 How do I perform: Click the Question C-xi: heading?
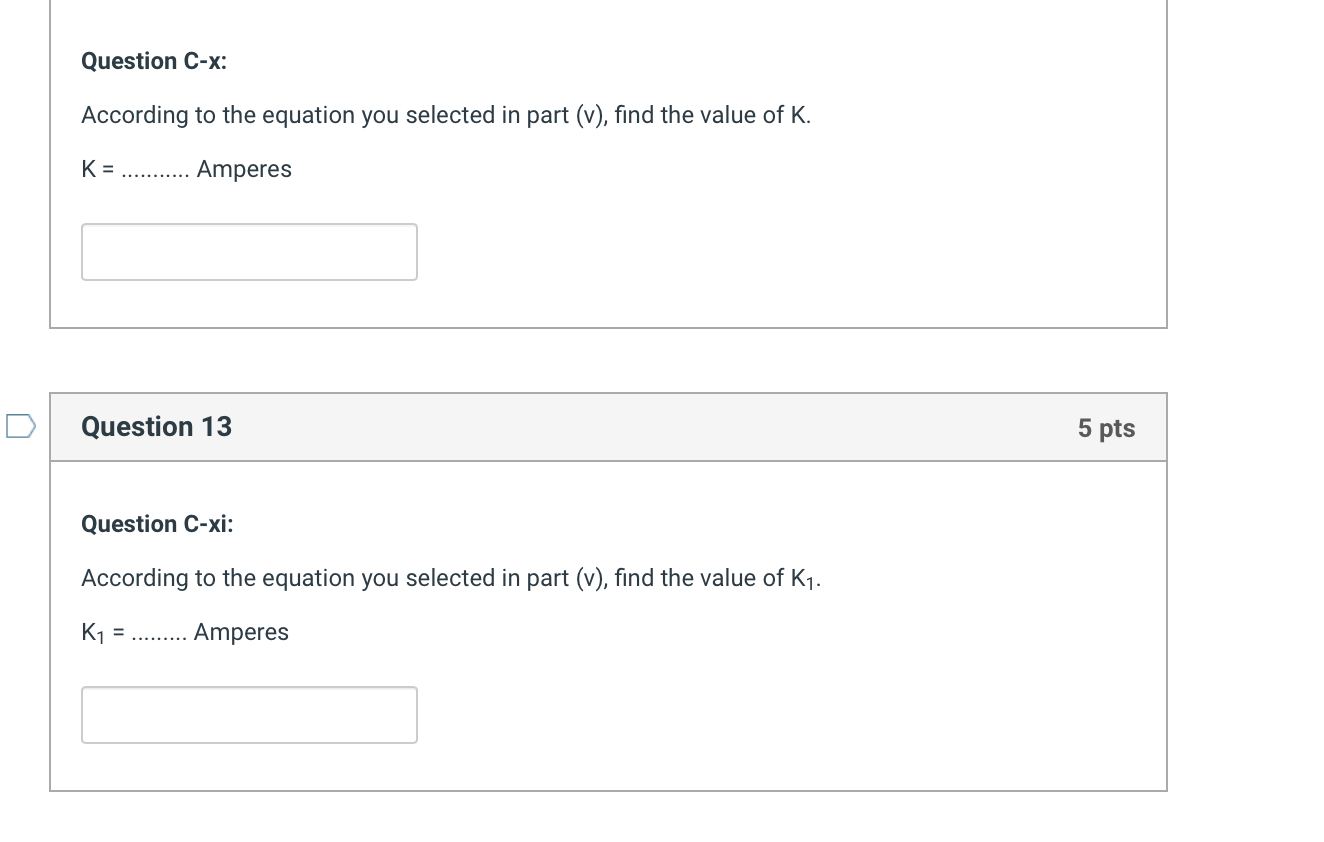tap(157, 524)
